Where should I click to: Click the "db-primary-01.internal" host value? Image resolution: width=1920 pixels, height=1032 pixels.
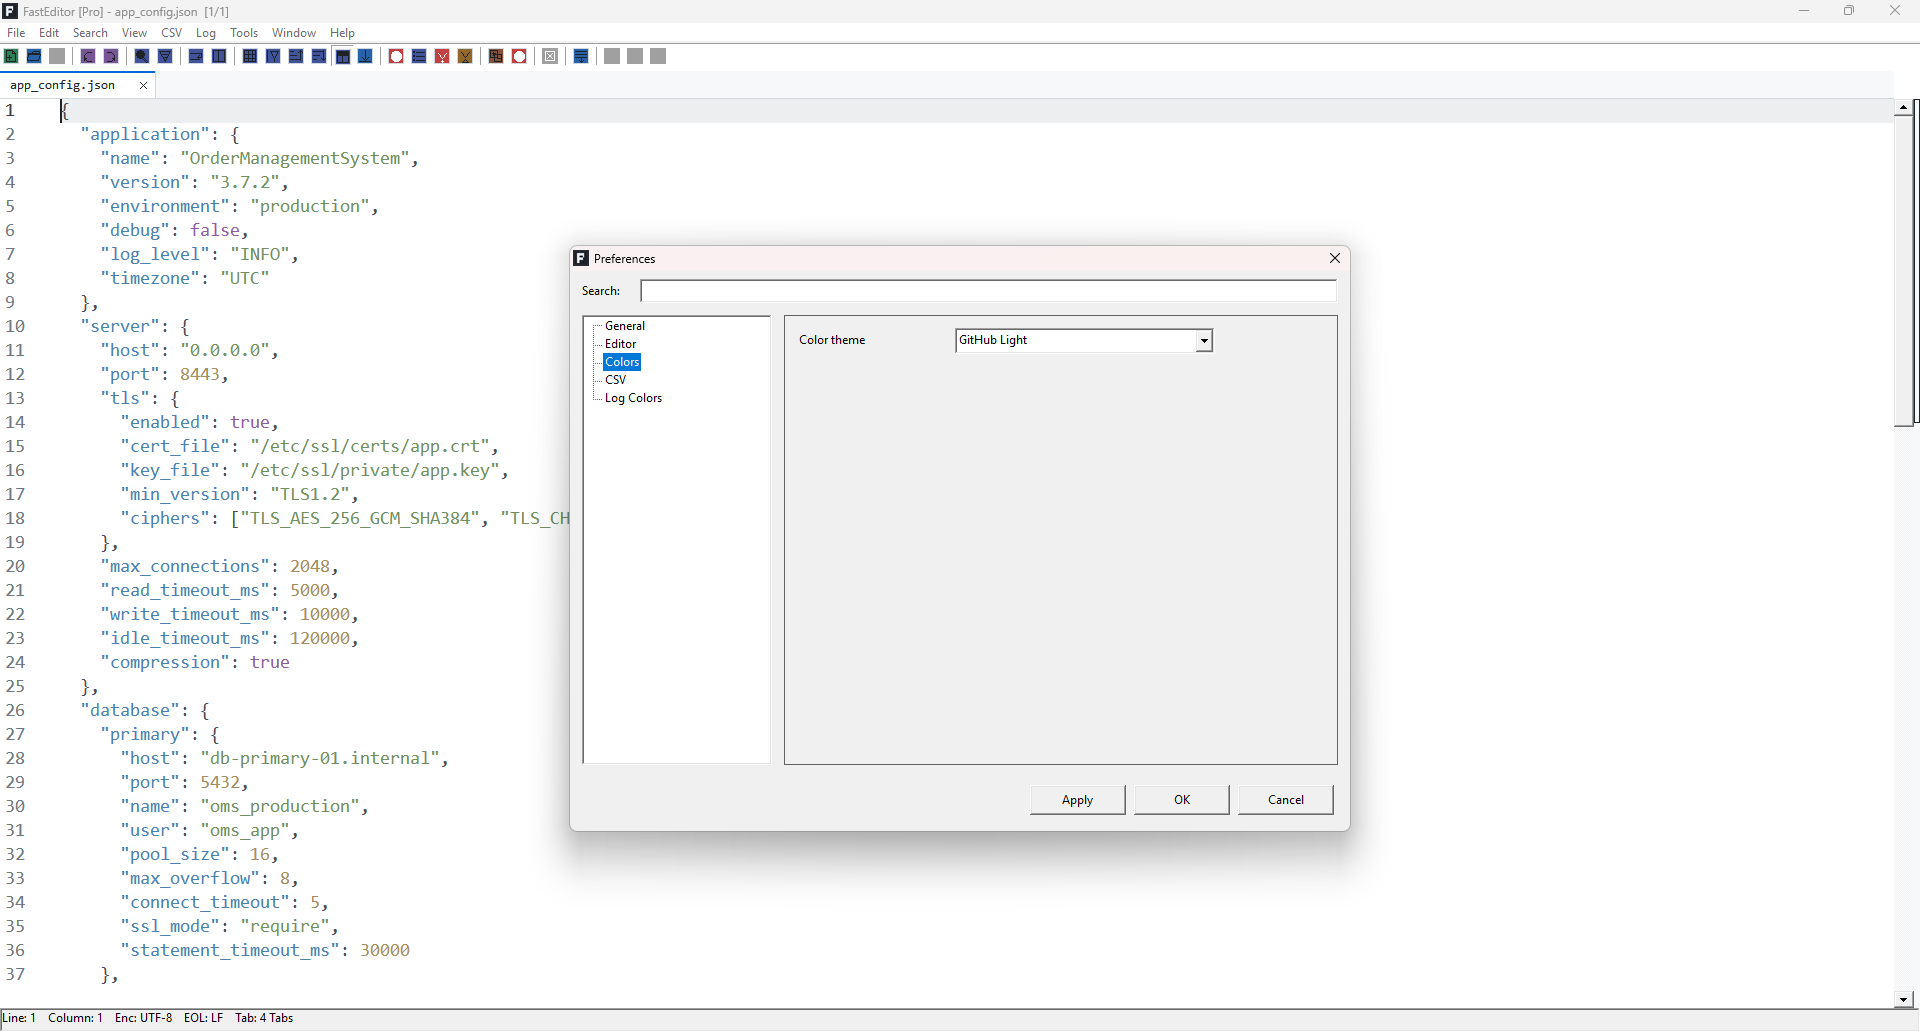click(x=320, y=758)
